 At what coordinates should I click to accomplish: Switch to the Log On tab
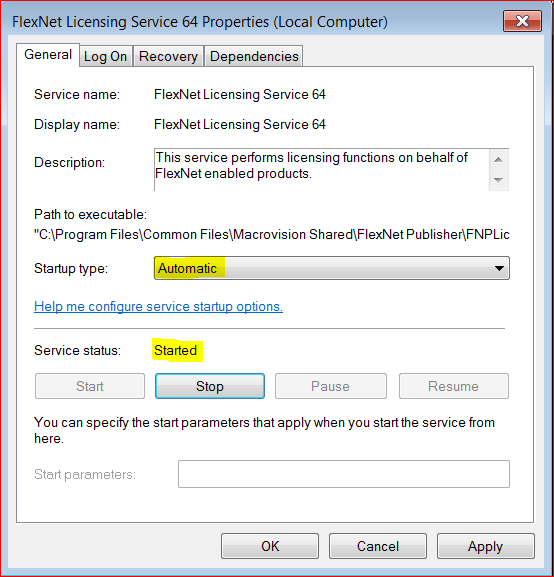(x=106, y=56)
